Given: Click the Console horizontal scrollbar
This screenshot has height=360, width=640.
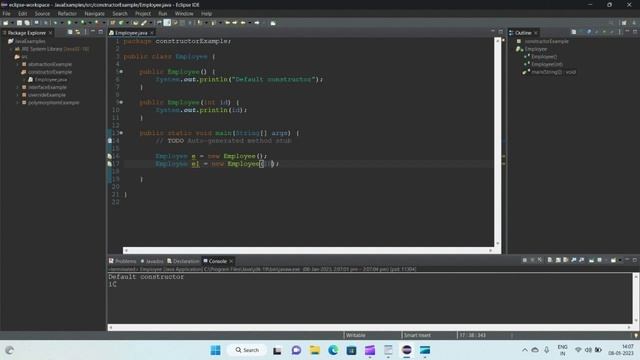Looking at the screenshot, I should (x=369, y=327).
